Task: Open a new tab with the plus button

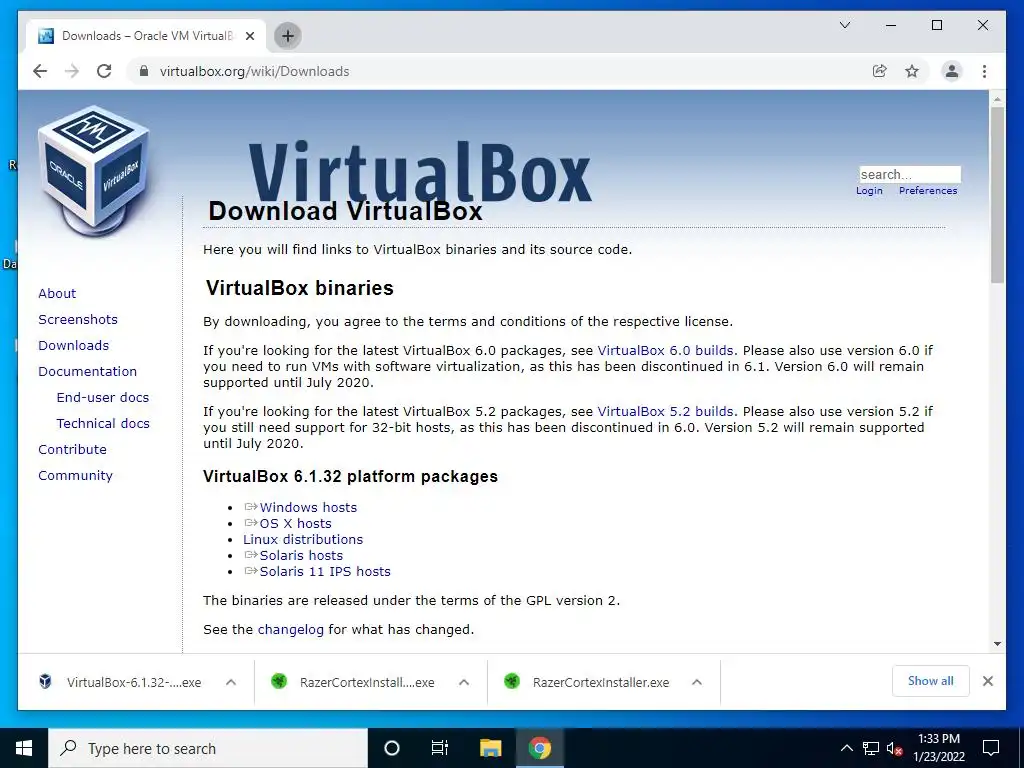Action: click(287, 36)
